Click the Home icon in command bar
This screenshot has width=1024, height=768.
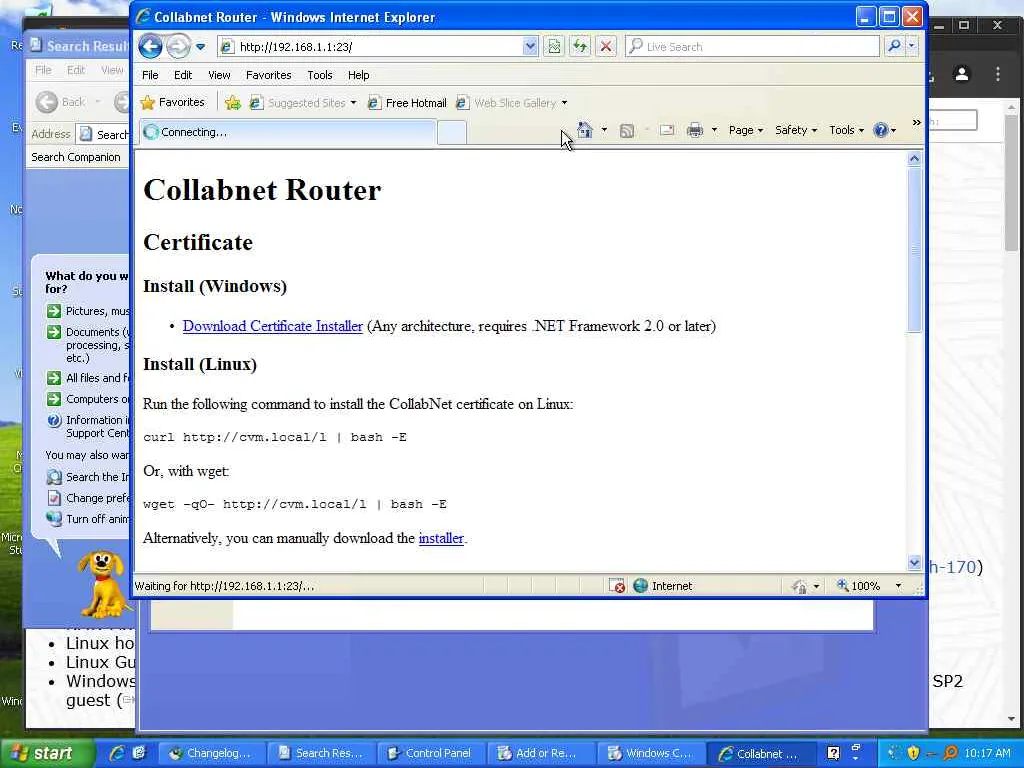(584, 130)
